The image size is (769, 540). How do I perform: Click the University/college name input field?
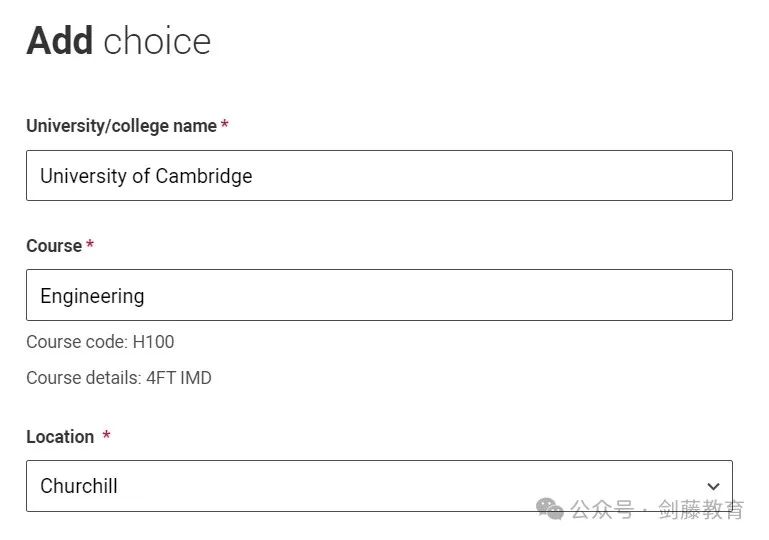click(x=379, y=176)
